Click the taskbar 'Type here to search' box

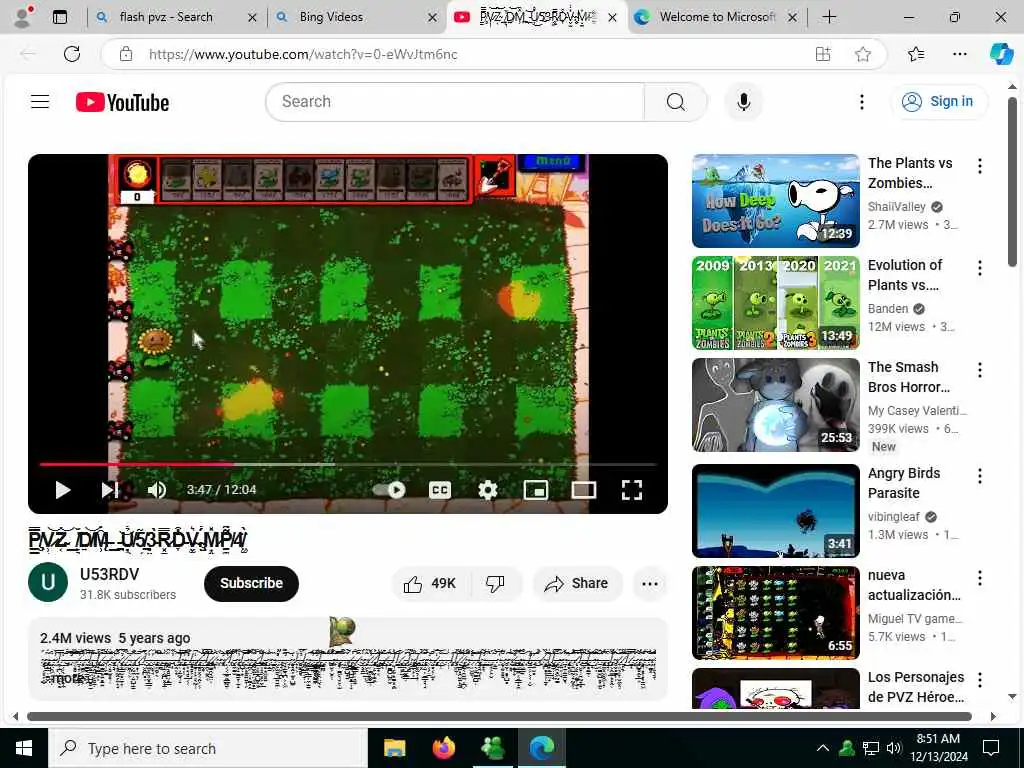click(208, 748)
